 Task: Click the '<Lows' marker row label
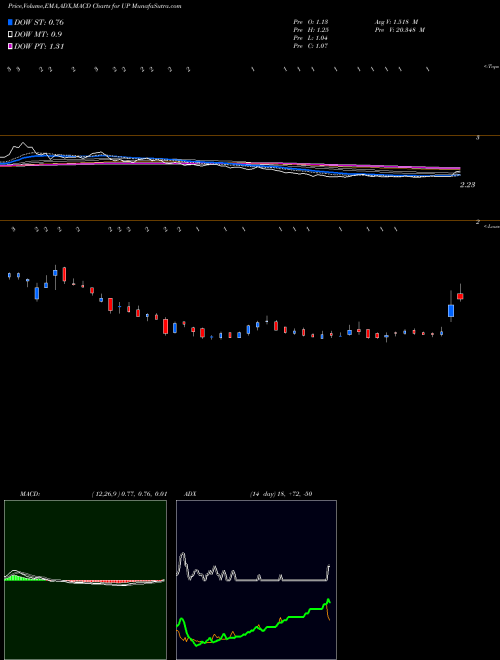pos(492,226)
